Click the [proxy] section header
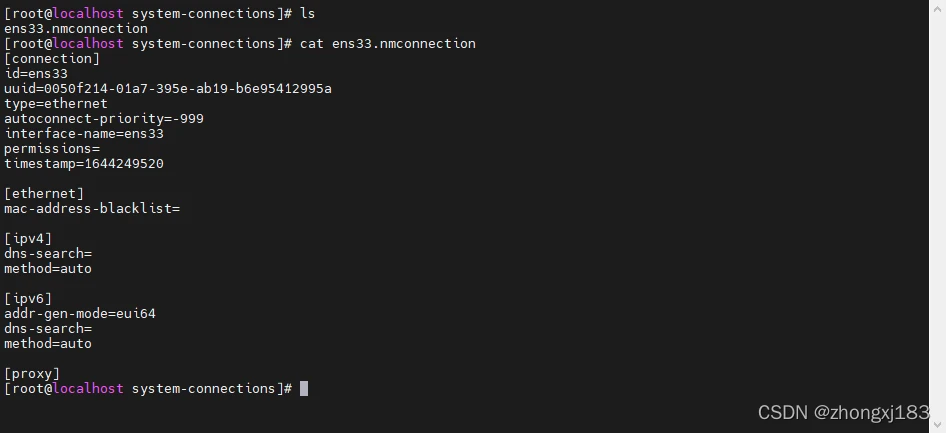The height and width of the screenshot is (433, 946). (x=32, y=373)
